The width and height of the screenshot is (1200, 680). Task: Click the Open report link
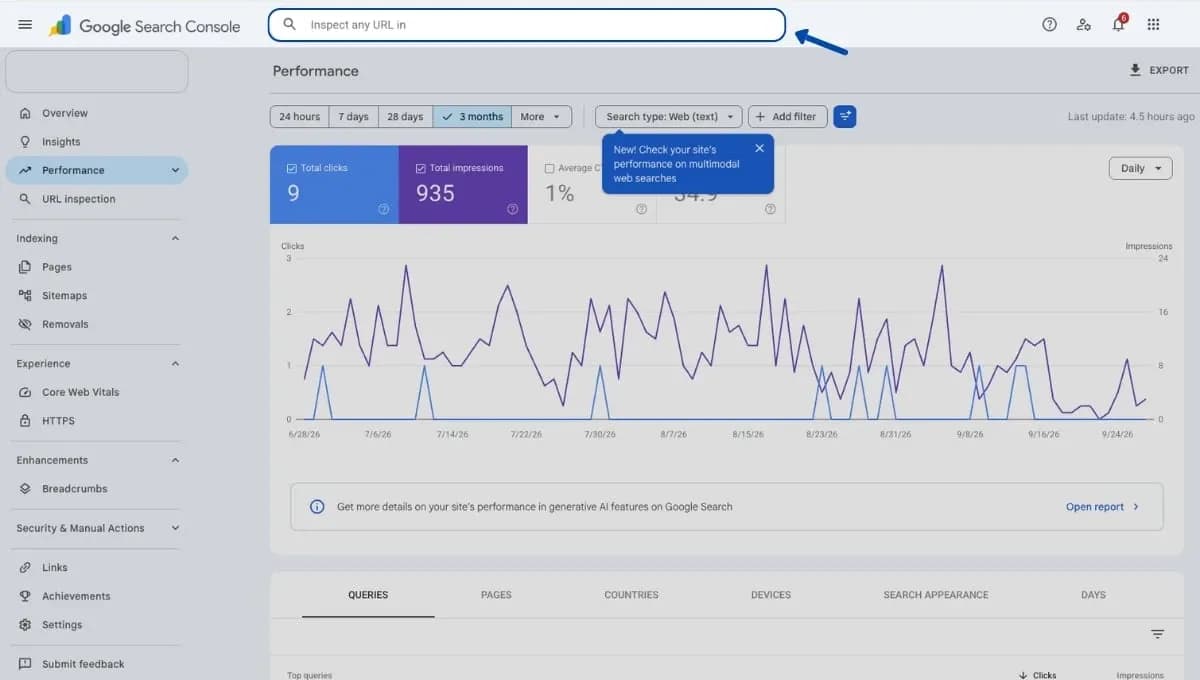tap(1102, 507)
